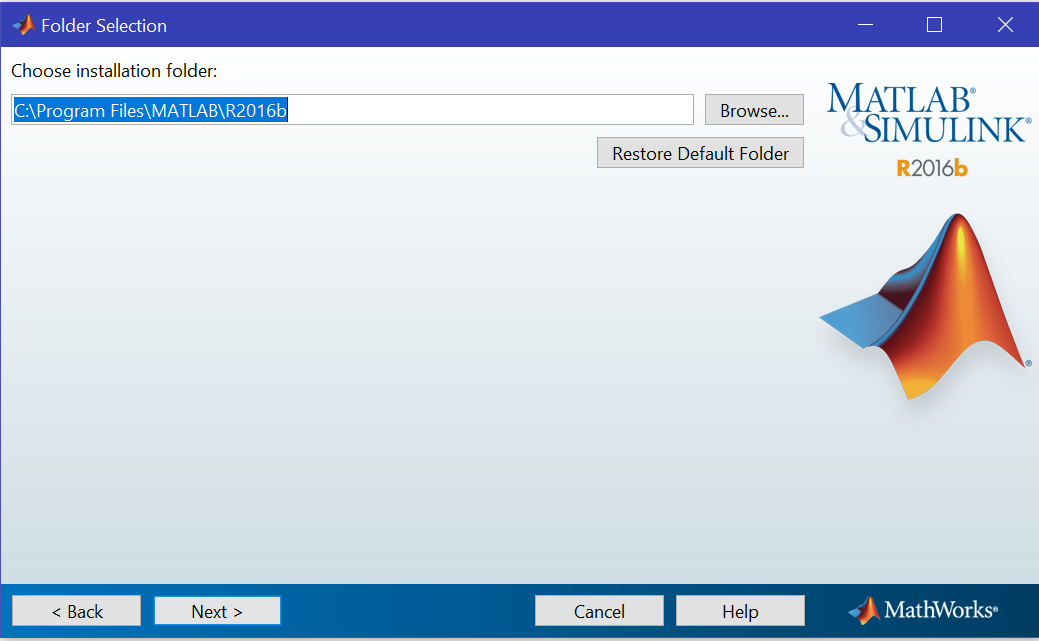Click Restore Default Folder button

point(700,153)
